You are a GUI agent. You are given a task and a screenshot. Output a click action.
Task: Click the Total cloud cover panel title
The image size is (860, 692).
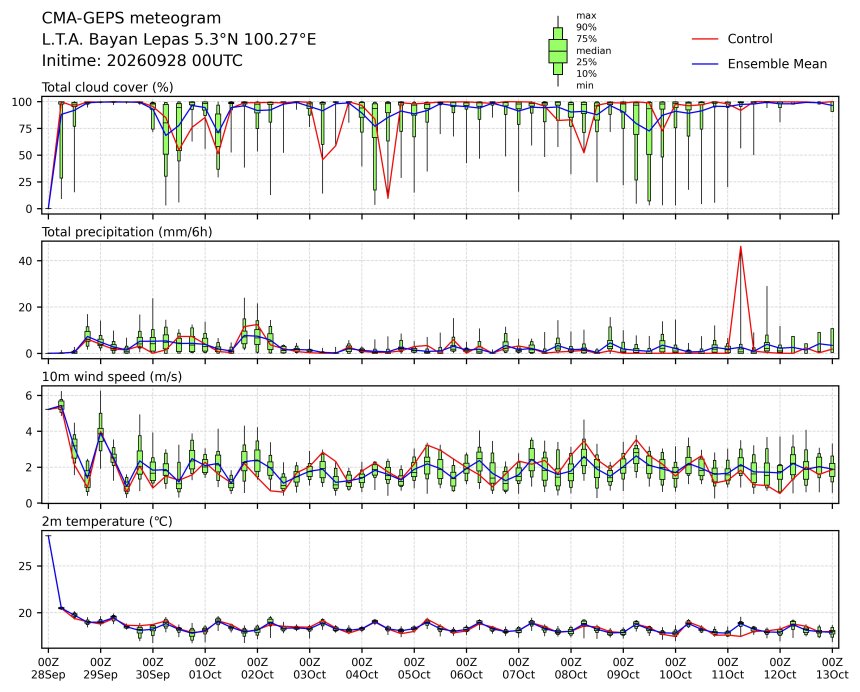coord(108,87)
